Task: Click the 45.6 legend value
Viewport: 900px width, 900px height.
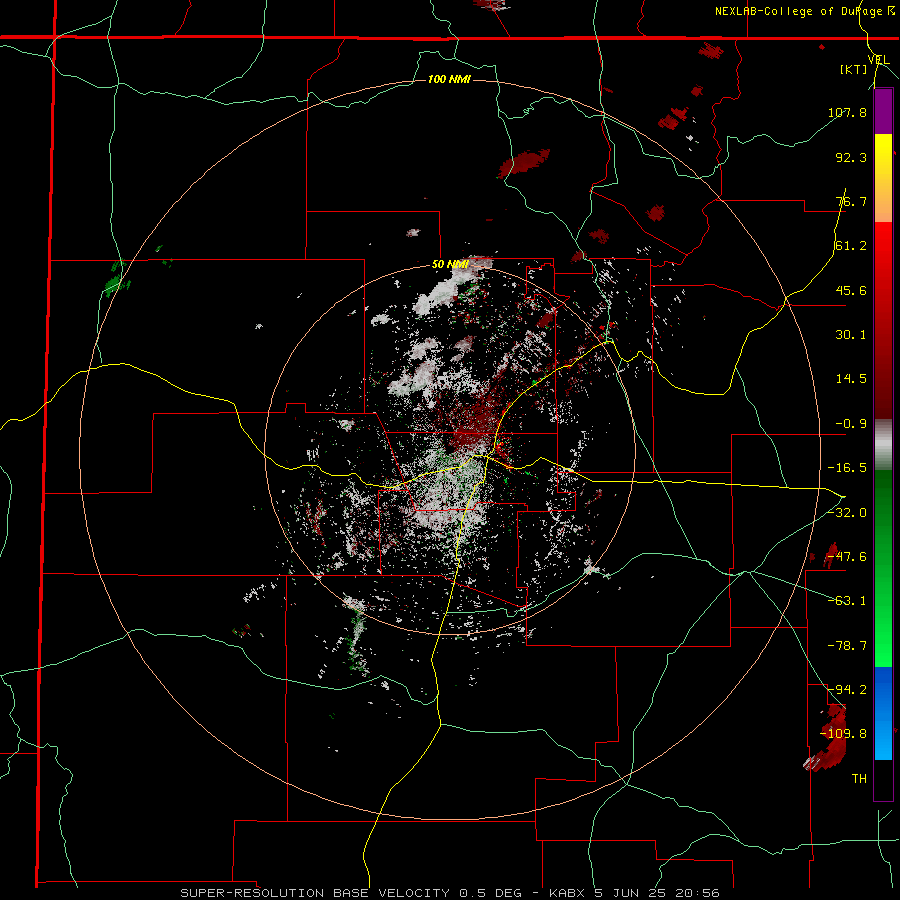Action: point(851,290)
